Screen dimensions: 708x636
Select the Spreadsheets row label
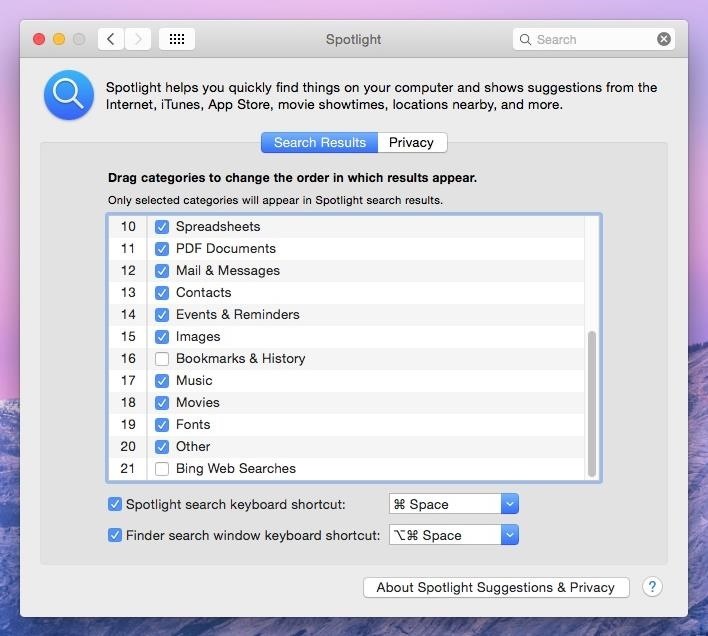tap(218, 227)
